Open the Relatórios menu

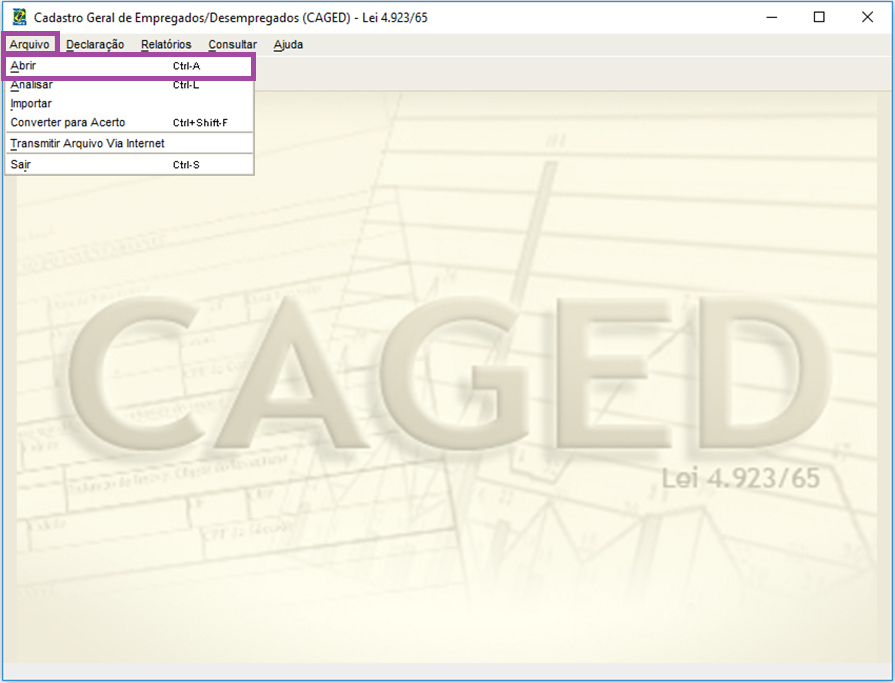166,45
